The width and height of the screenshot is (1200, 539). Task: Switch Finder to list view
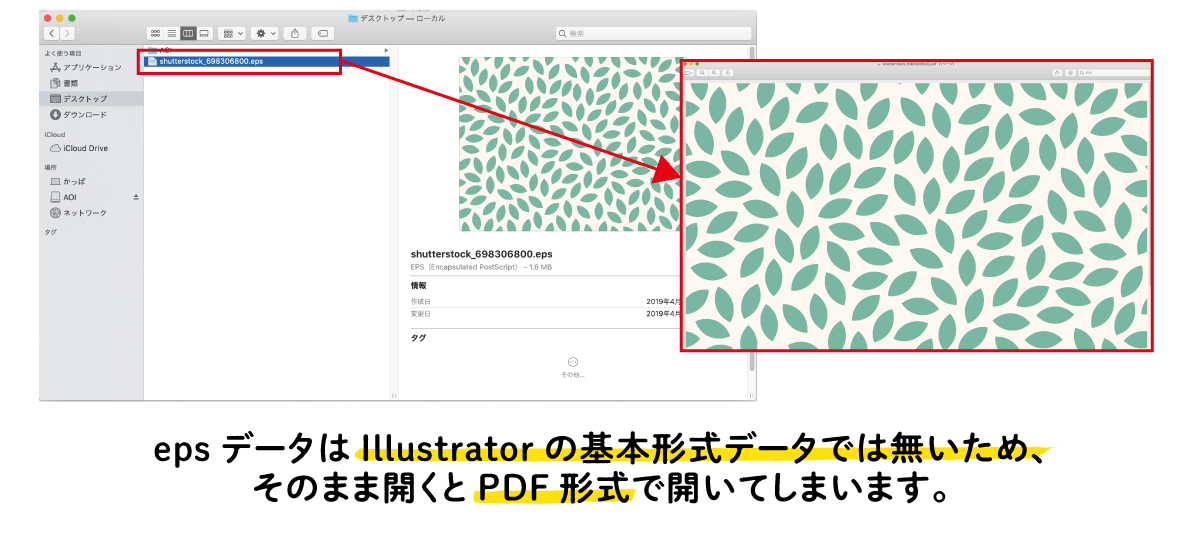pyautogui.click(x=171, y=33)
